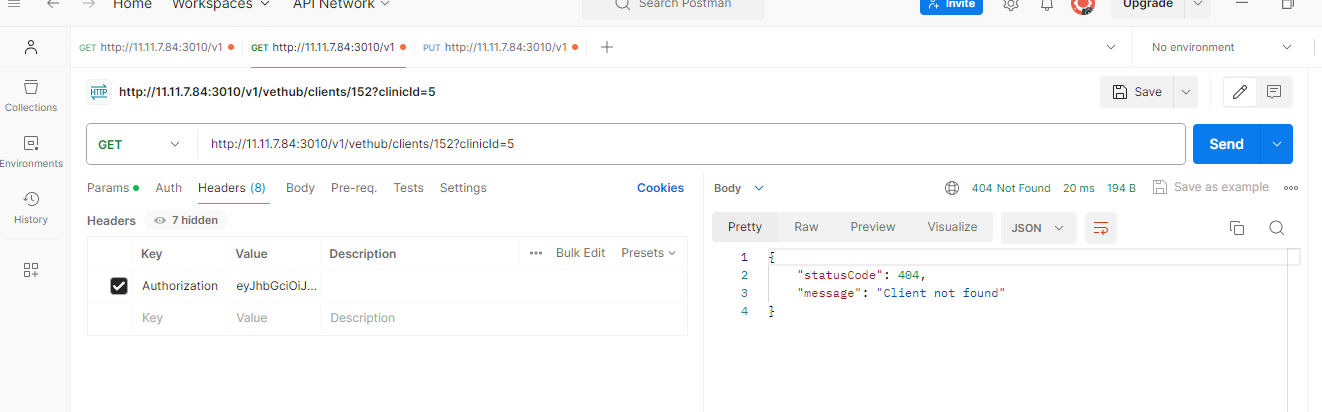Open the settings gear icon
The width and height of the screenshot is (1322, 412).
(1011, 5)
